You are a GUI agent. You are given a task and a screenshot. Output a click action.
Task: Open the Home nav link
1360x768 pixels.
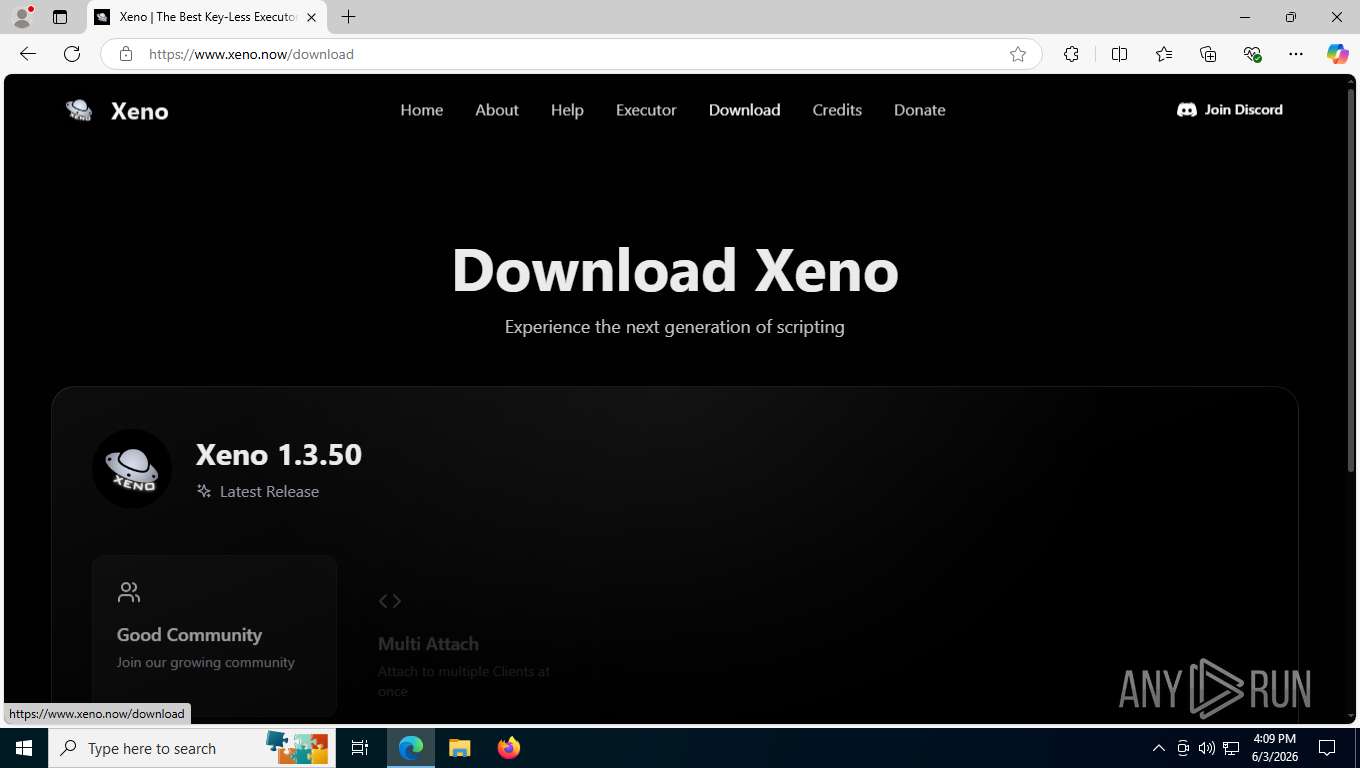(x=422, y=110)
